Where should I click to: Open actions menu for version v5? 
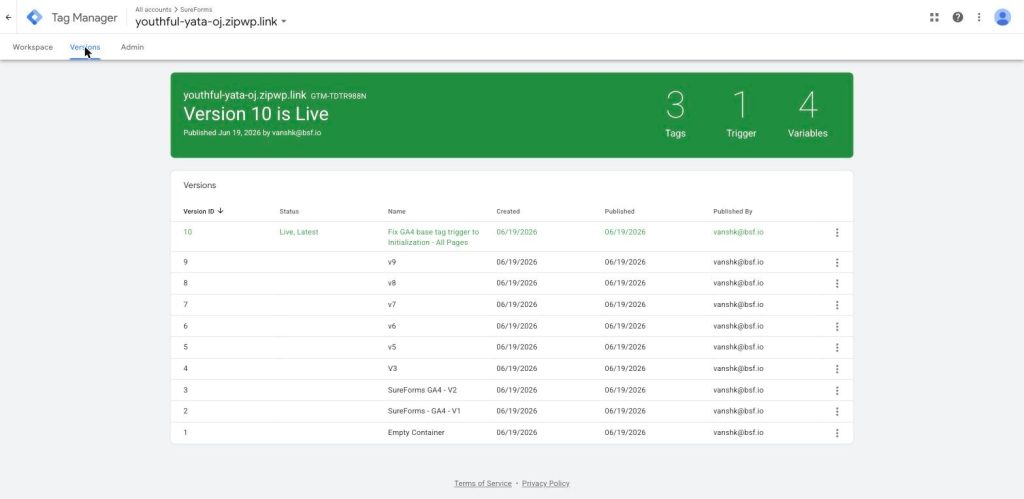tap(837, 347)
